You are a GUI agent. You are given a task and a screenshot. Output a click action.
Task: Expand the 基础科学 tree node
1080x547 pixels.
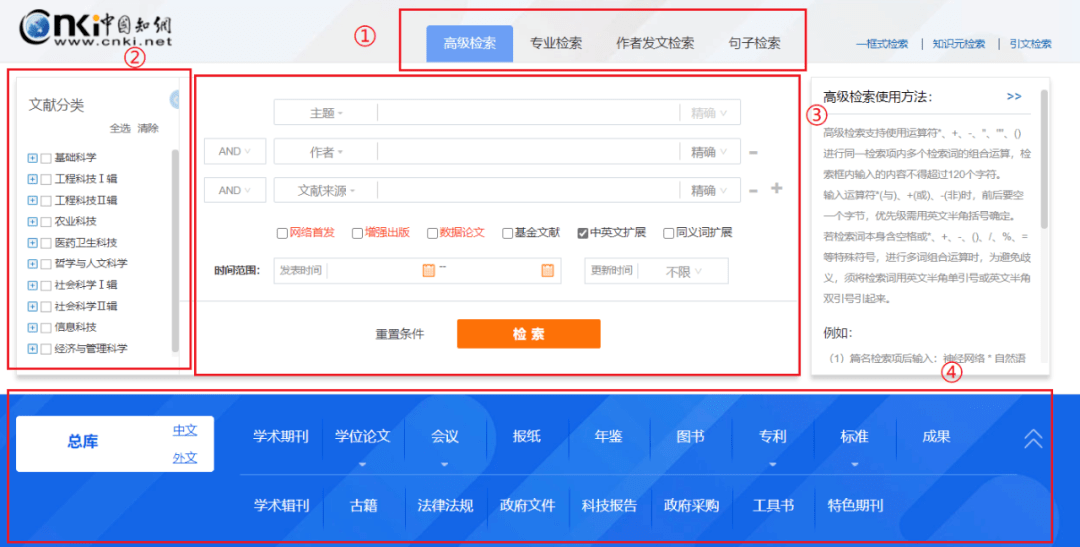32,158
